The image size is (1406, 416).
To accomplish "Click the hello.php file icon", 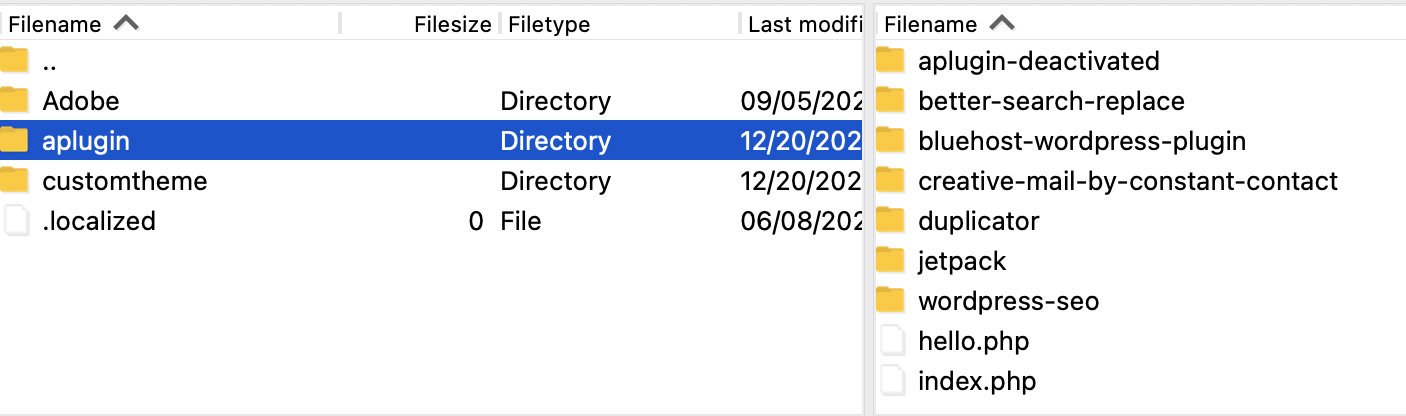I will (892, 341).
